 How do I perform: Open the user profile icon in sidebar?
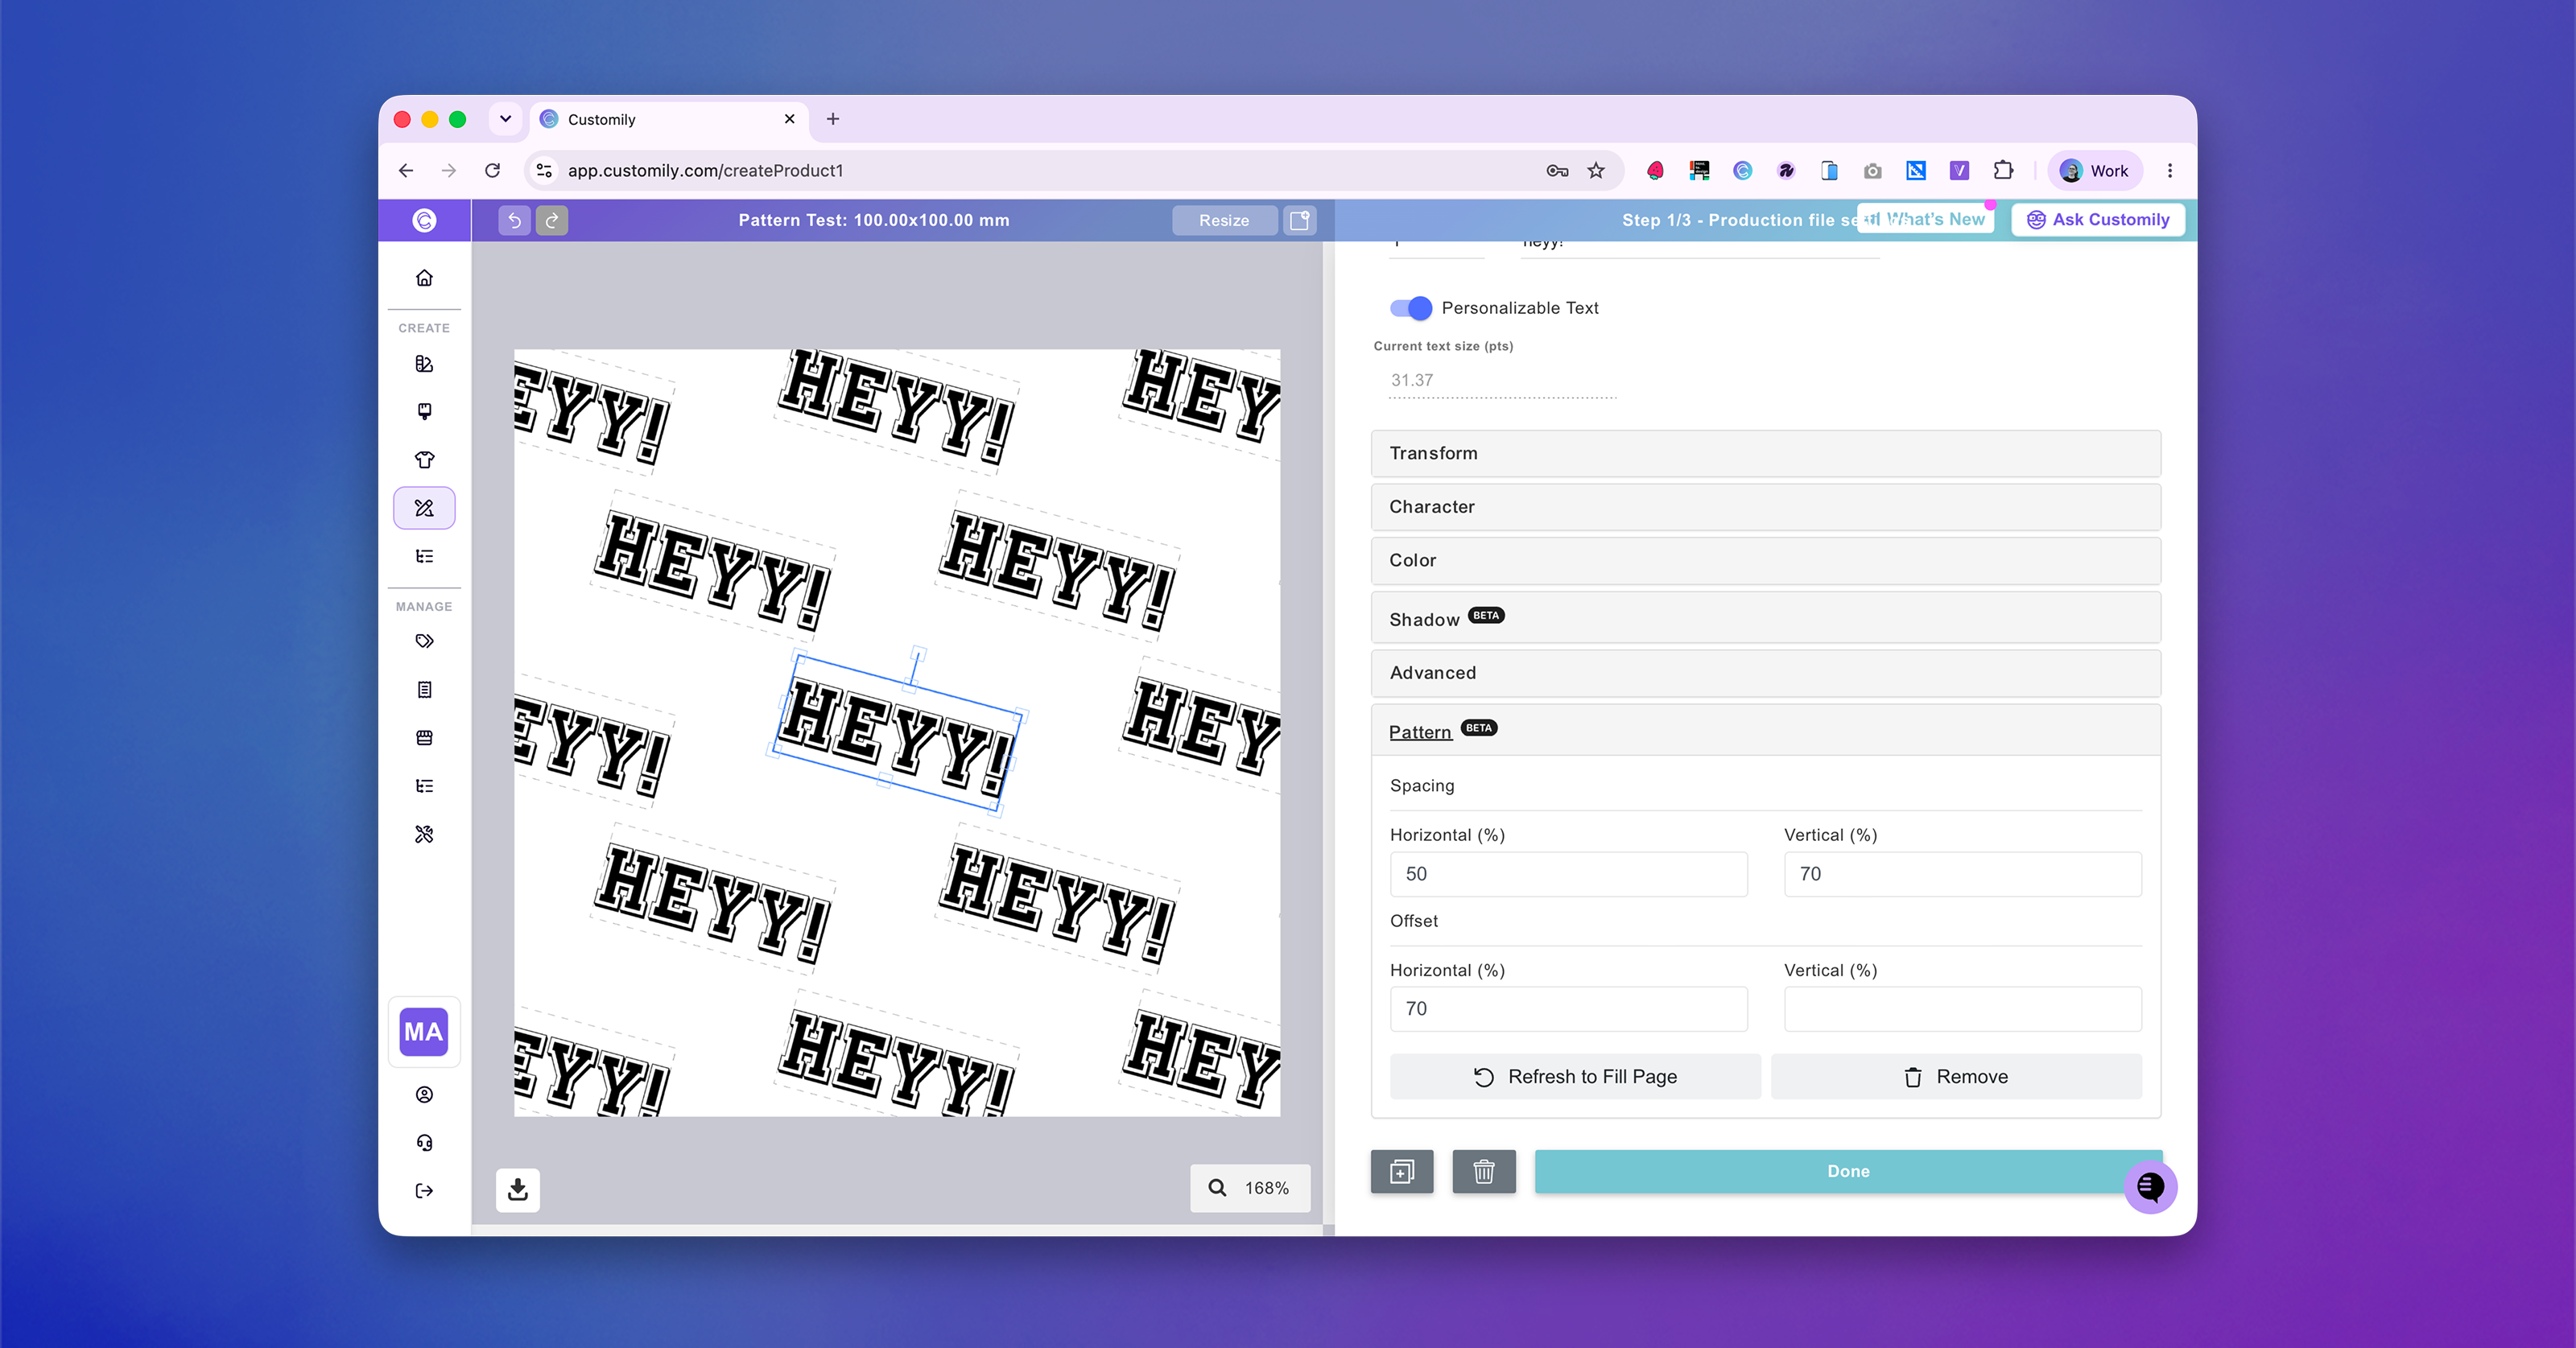[x=424, y=1095]
